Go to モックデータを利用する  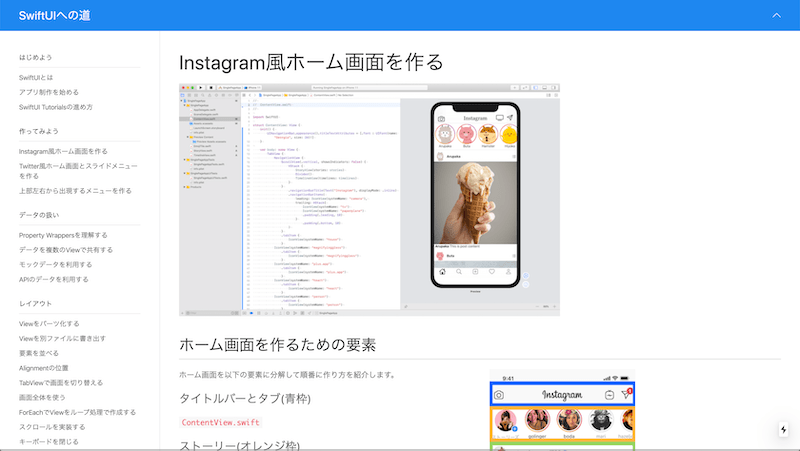click(x=56, y=265)
